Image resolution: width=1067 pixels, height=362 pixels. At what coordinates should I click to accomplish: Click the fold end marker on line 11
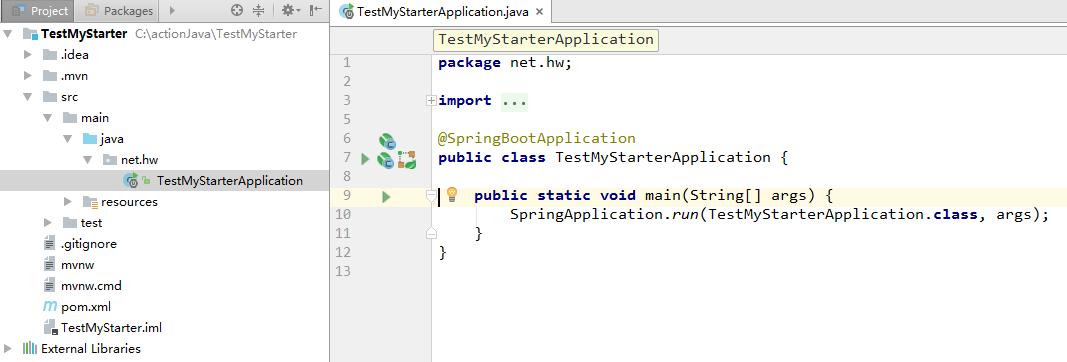[431, 233]
